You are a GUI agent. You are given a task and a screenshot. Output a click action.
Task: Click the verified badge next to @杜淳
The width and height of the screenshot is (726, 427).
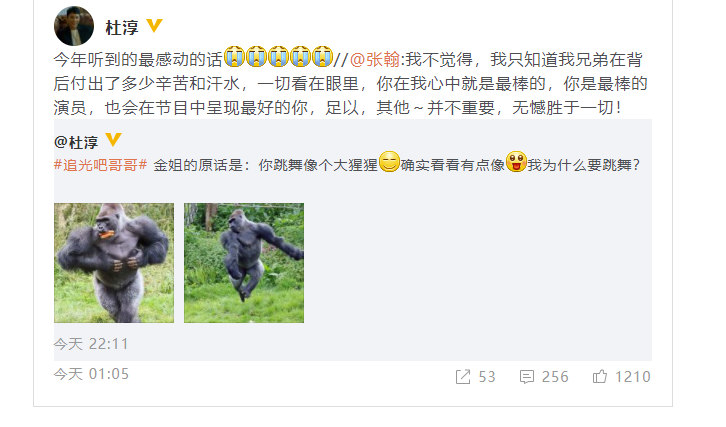pos(113,139)
